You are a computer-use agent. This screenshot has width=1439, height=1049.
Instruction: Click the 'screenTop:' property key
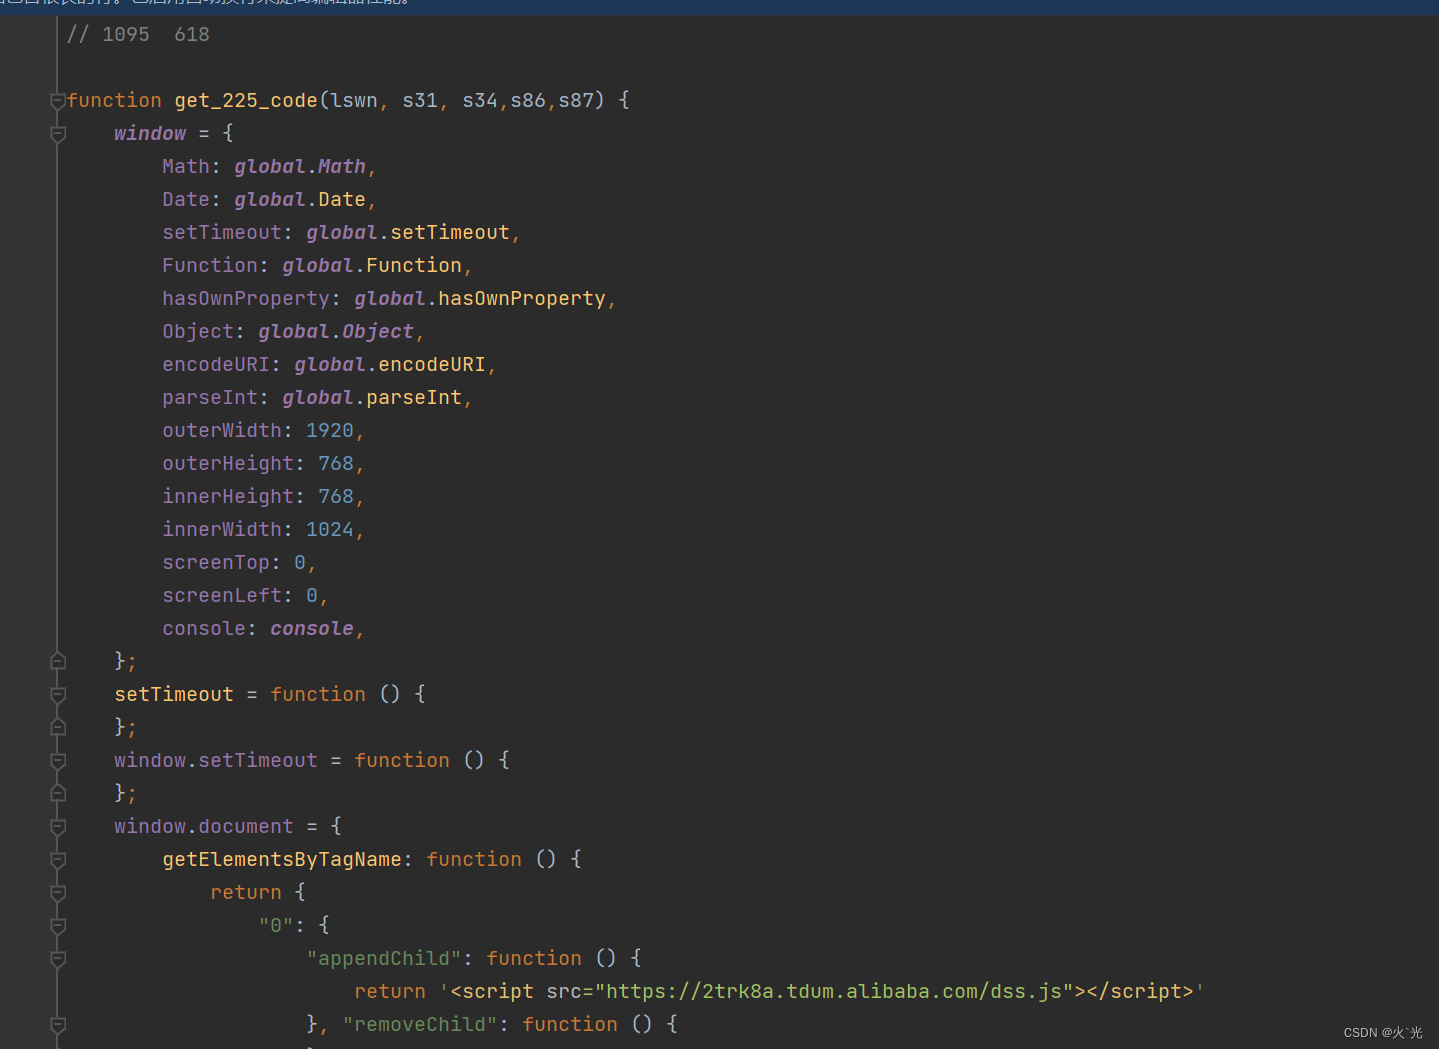(222, 562)
